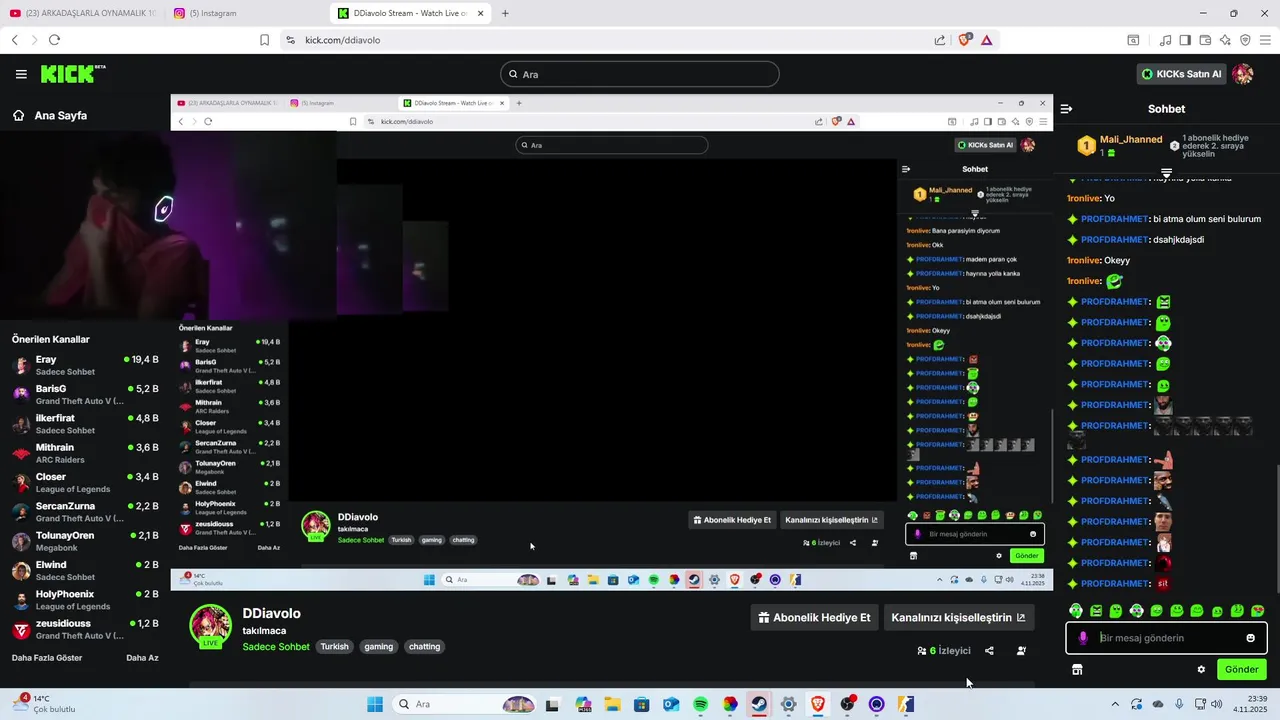Click the KICKs Satın Al button
Screen dimensions: 1280x720
(x=1182, y=74)
